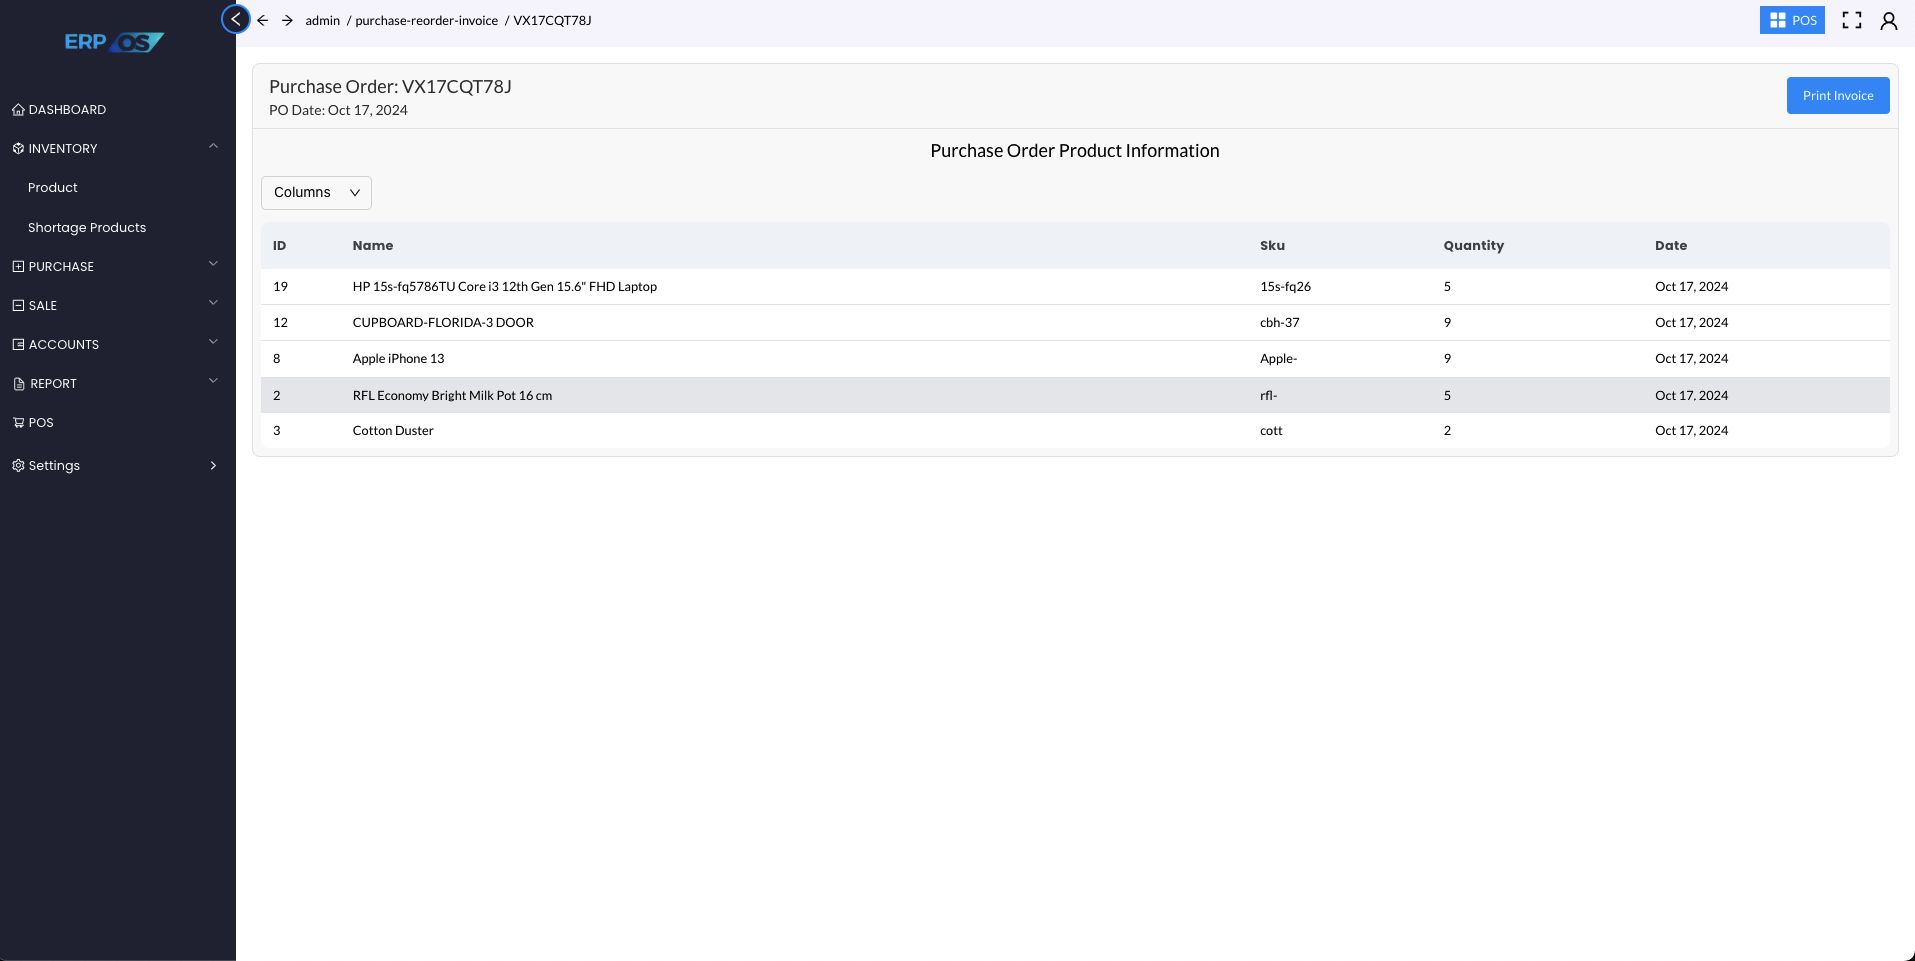Select CUPBOARD-FLORIDA-3 DOOR product name

443,323
